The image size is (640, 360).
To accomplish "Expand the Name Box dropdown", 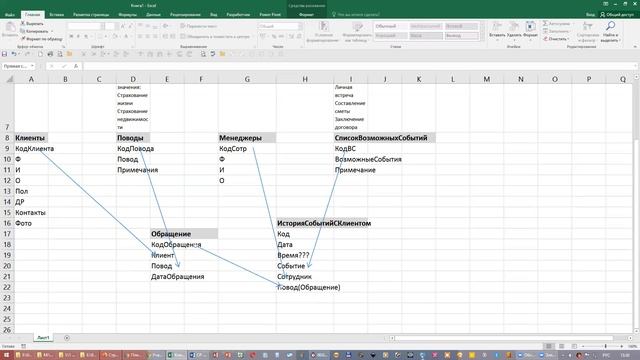I will pyautogui.click(x=32, y=66).
